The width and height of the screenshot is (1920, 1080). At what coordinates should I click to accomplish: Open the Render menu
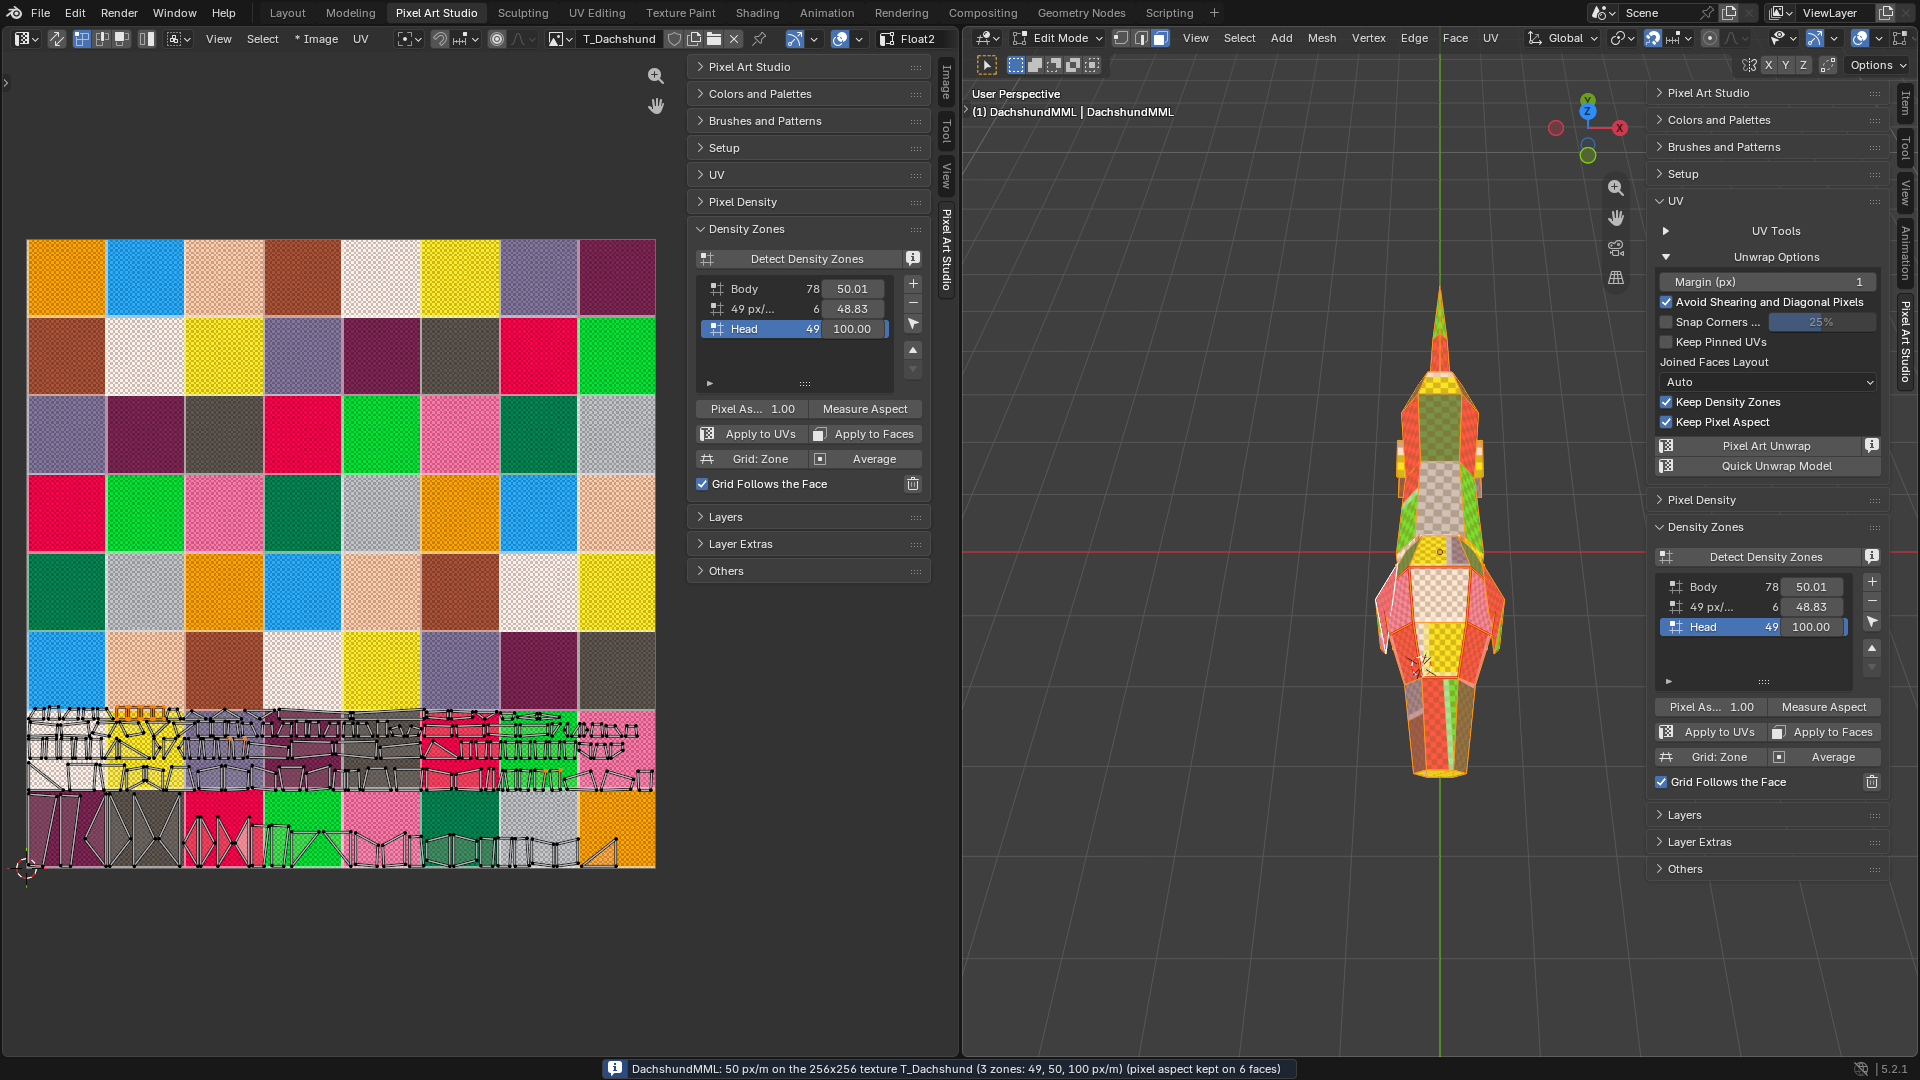[x=119, y=13]
